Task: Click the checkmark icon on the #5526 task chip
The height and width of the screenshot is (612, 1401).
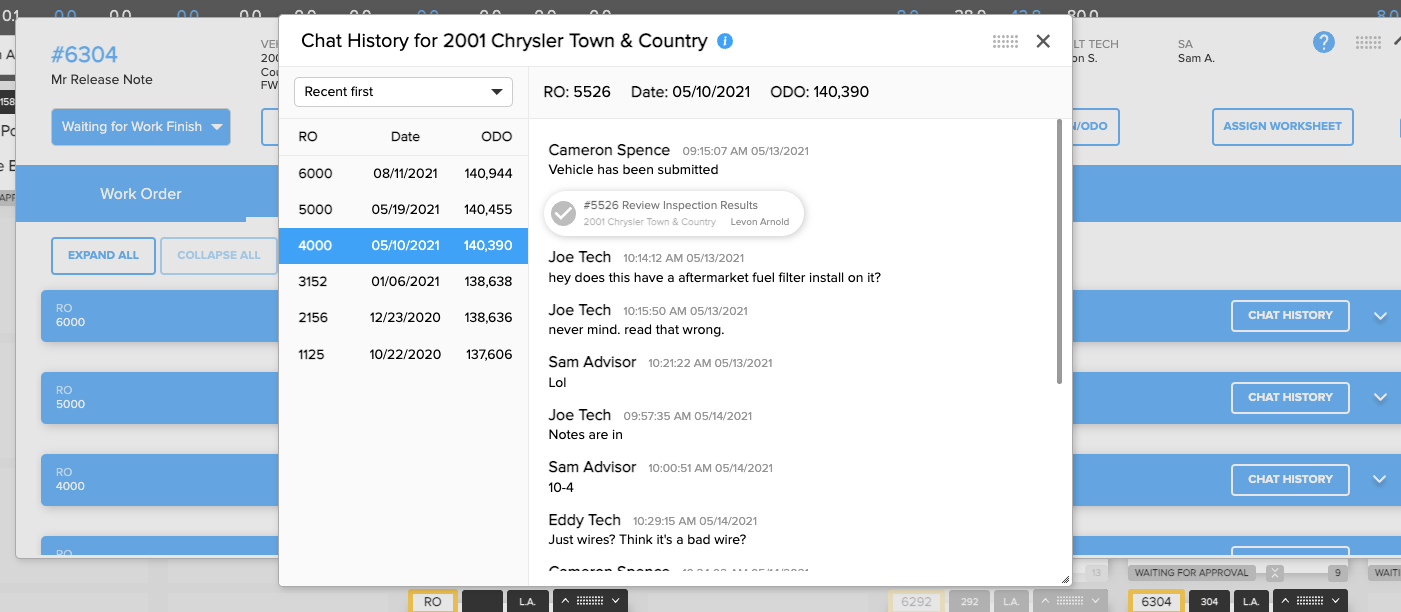Action: click(564, 213)
